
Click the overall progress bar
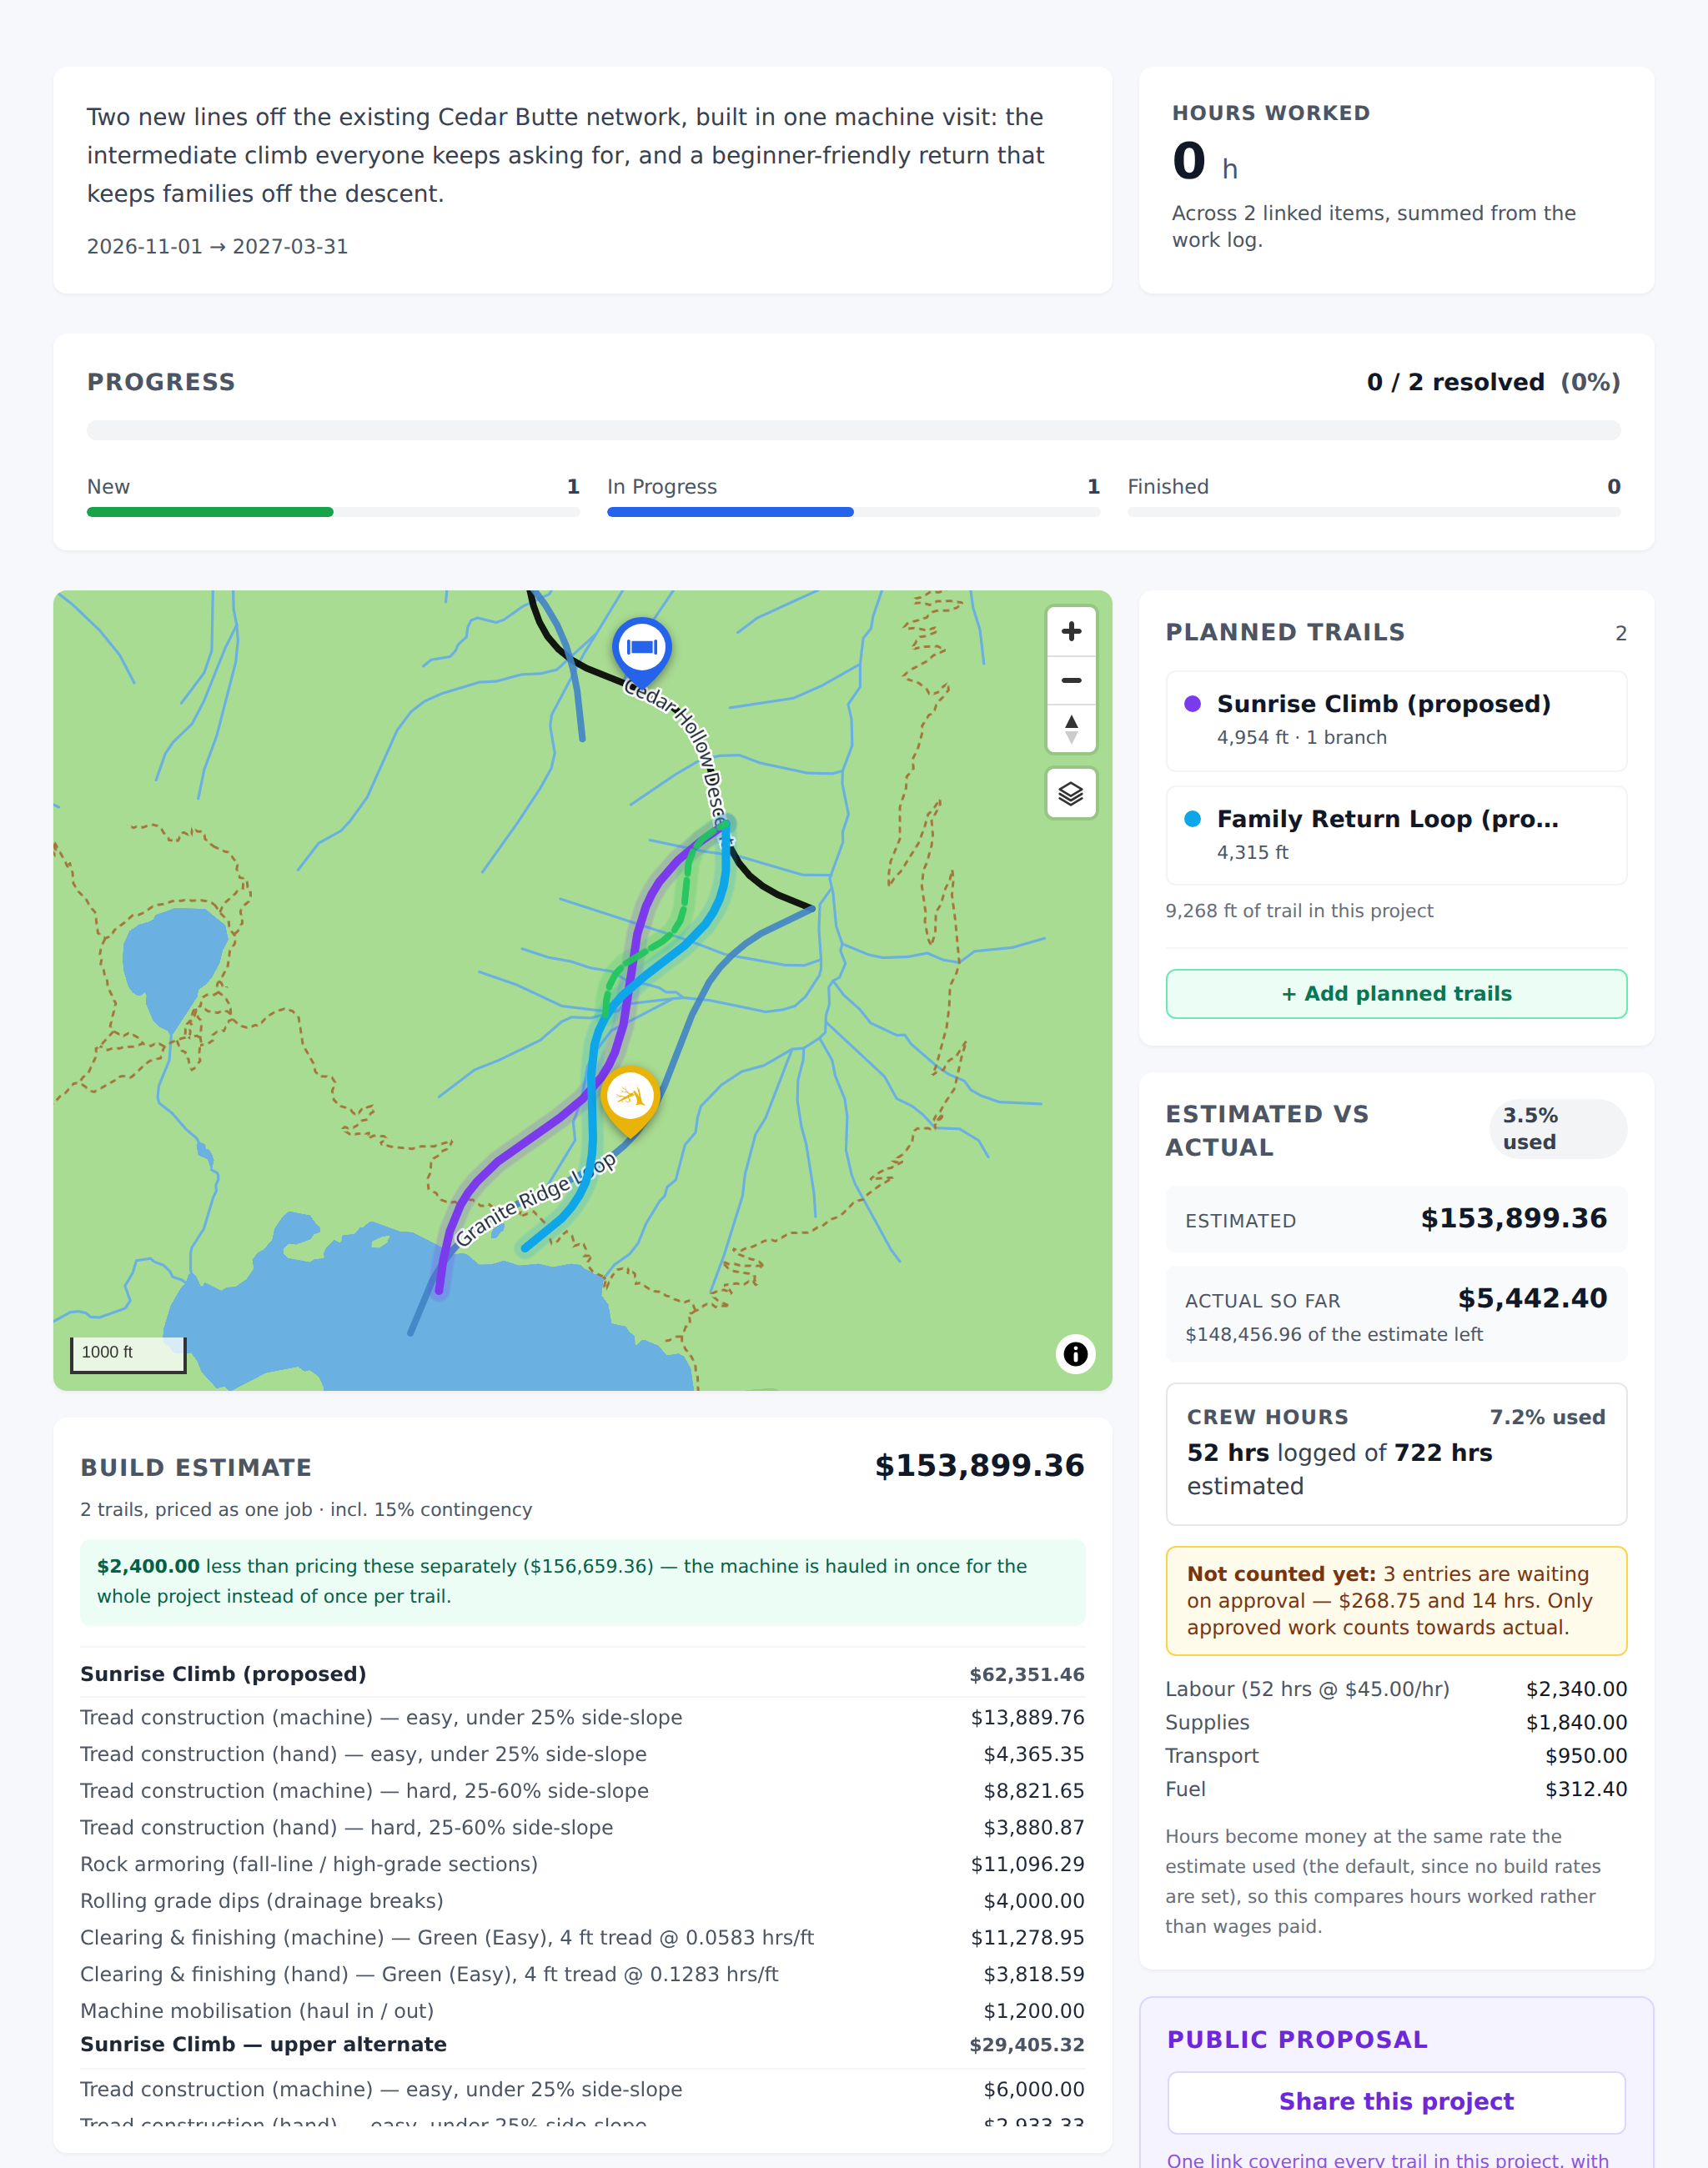coord(853,430)
